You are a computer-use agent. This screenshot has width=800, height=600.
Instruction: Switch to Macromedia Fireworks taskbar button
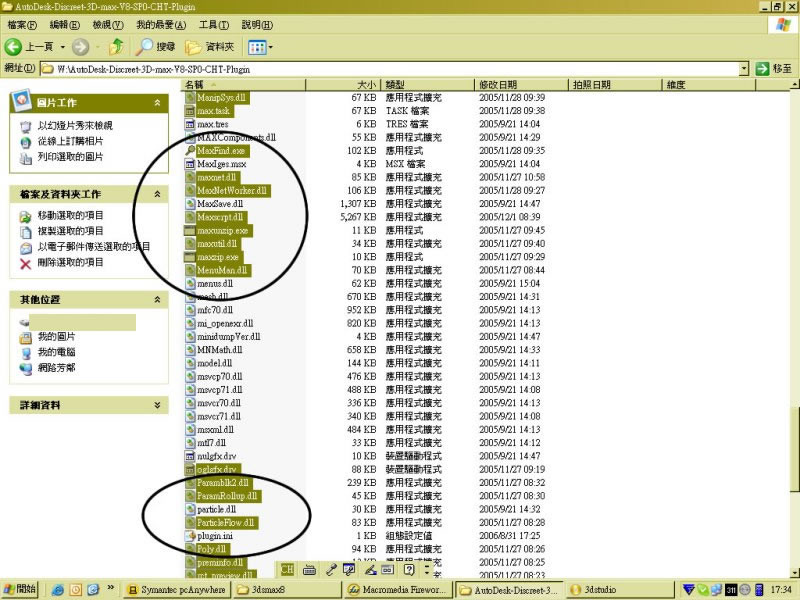coord(397,590)
